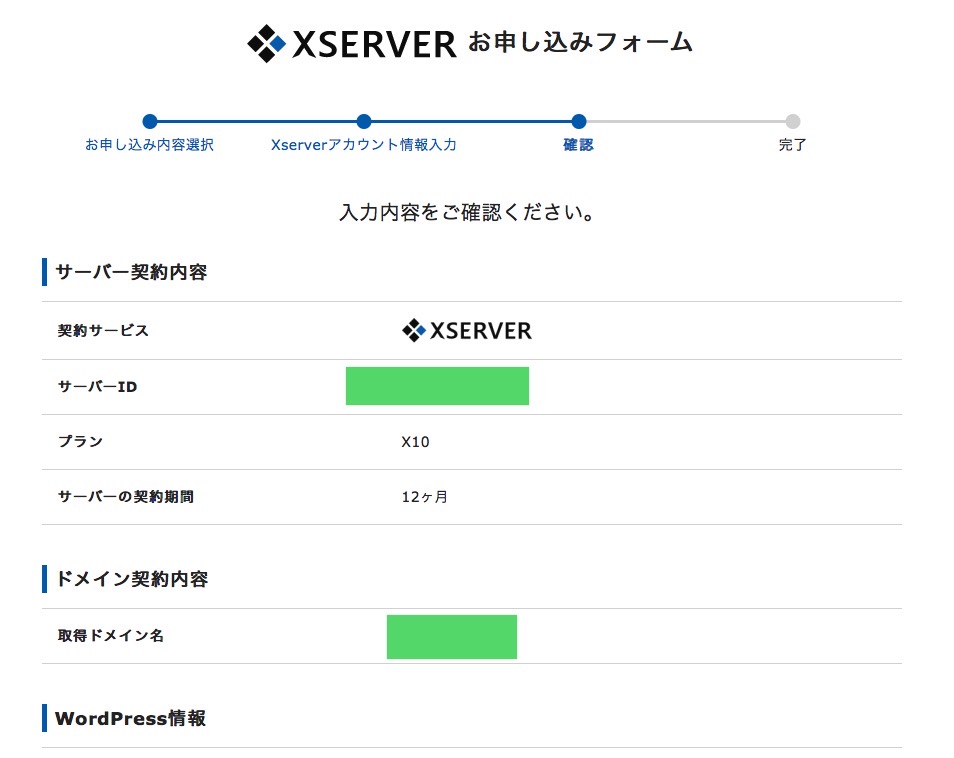Click the 確認 progress step circle
The width and height of the screenshot is (954, 758).
pyautogui.click(x=578, y=122)
